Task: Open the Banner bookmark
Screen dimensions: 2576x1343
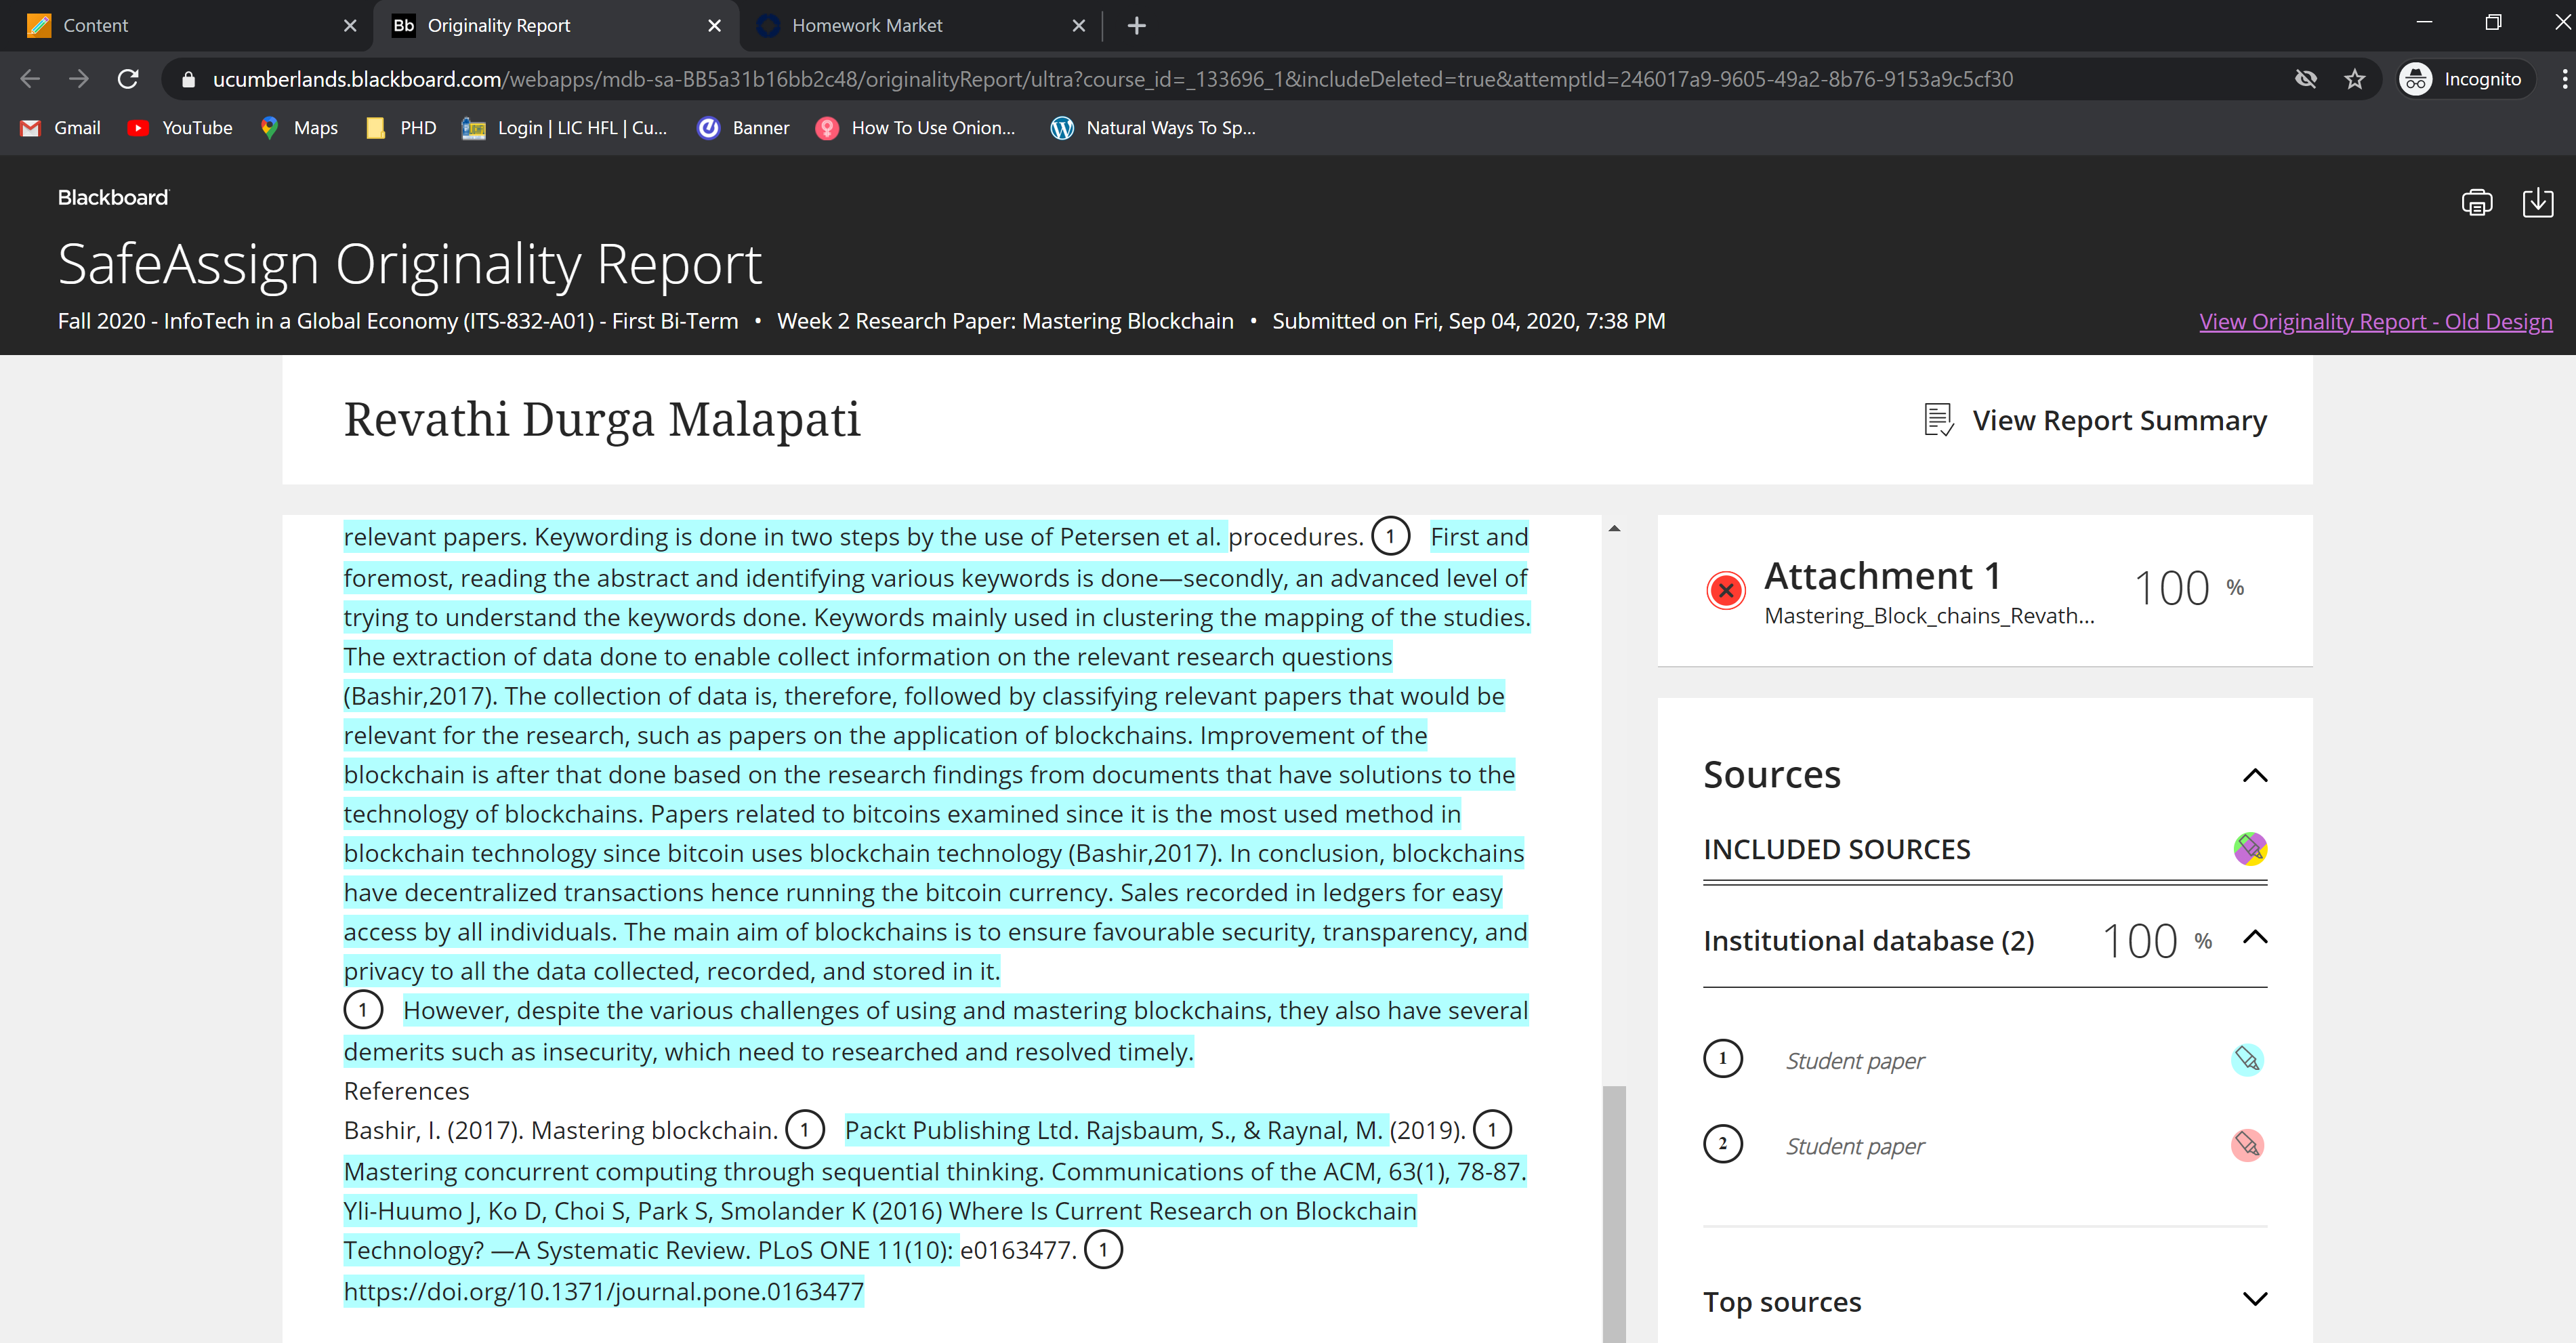Action: click(743, 128)
